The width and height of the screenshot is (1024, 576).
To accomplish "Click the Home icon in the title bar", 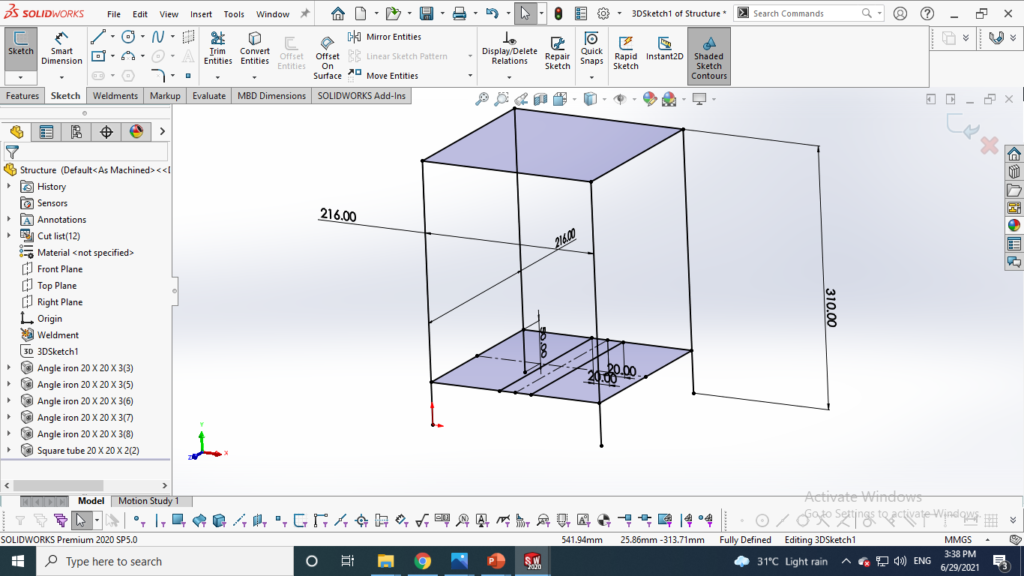I will [338, 13].
